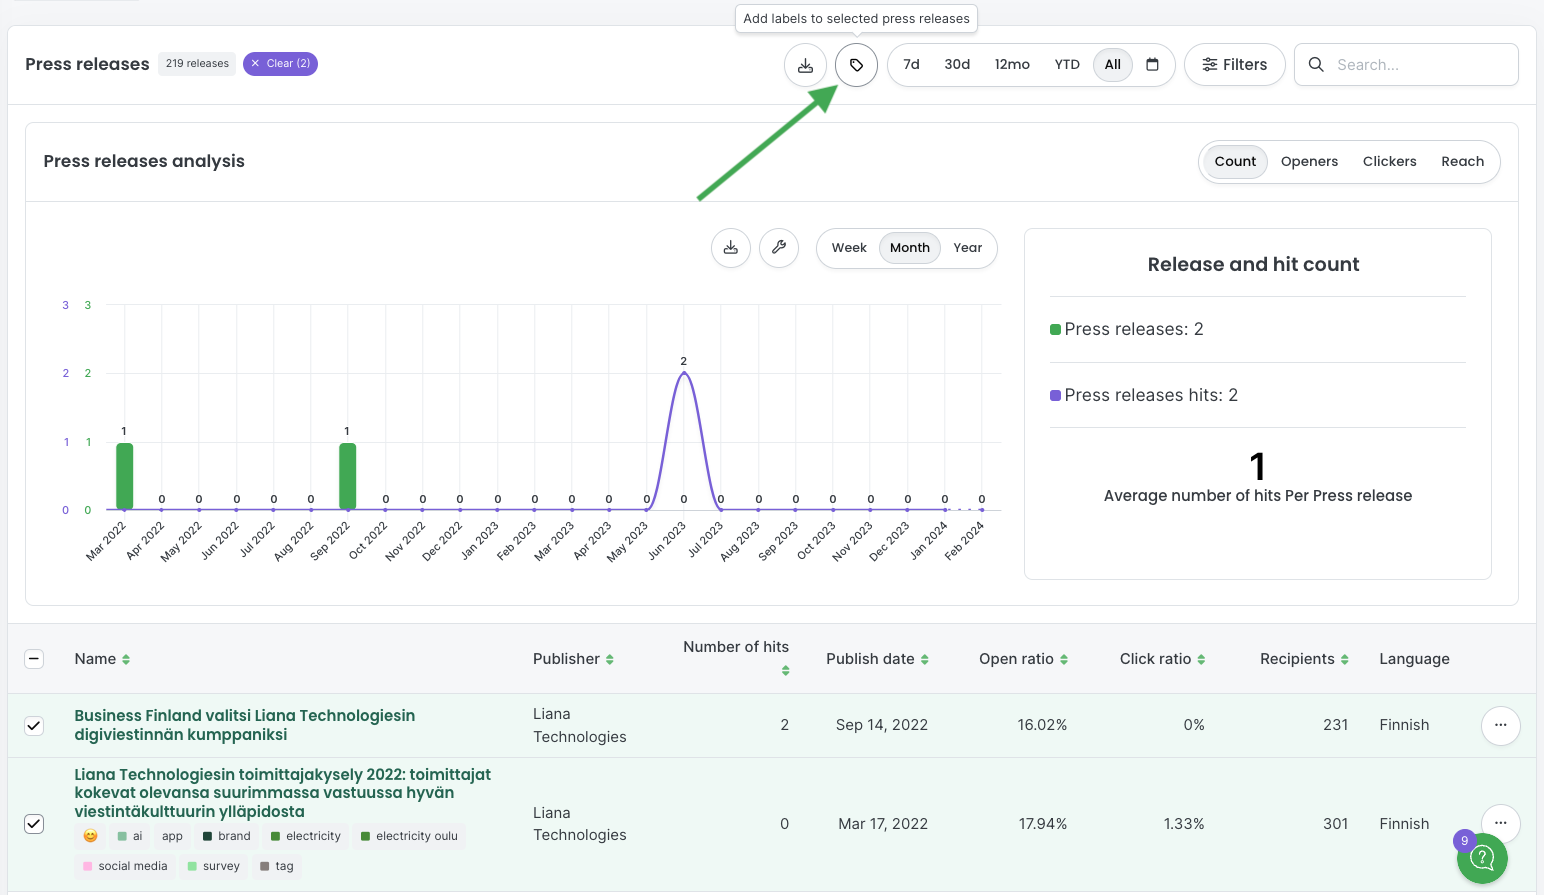
Task: Uncheck the Business Finland release checkbox
Action: pos(34,725)
